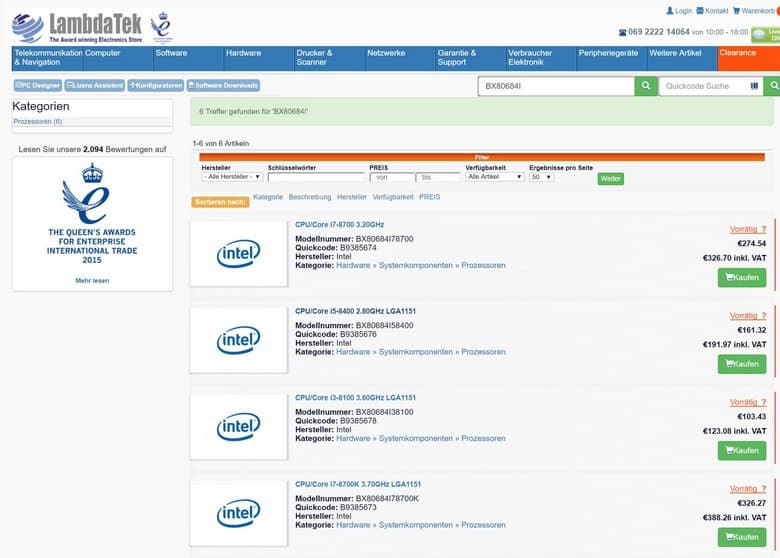The image size is (780, 558).
Task: Click the green product search magnifier button
Action: pos(646,86)
